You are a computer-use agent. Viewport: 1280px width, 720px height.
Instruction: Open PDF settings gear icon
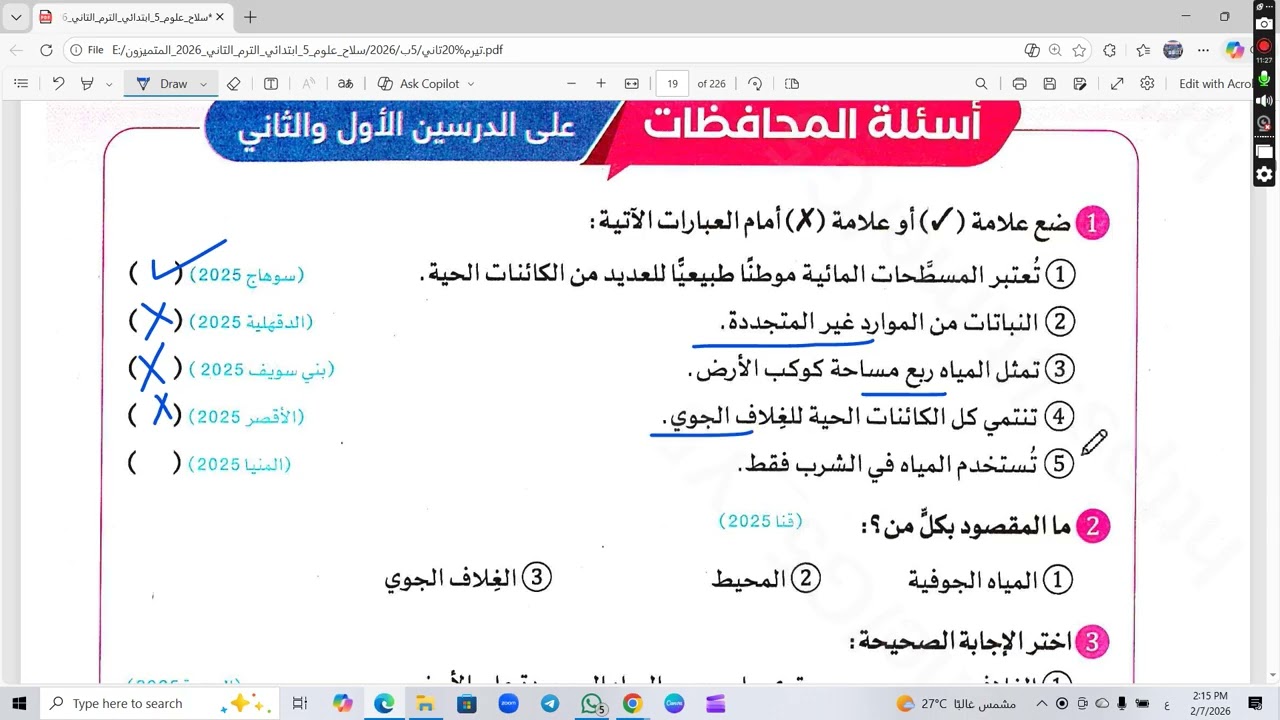[1147, 84]
